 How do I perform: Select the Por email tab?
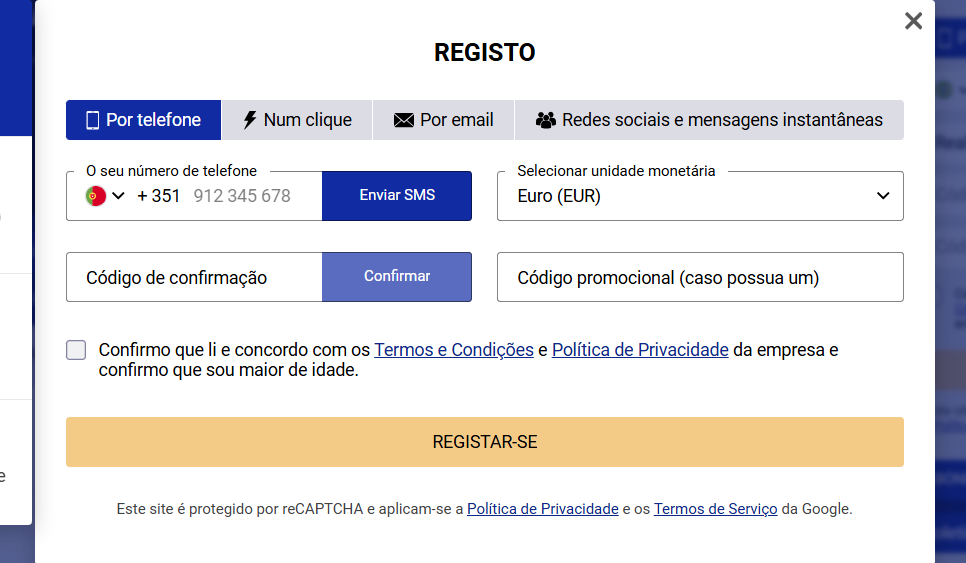point(443,120)
